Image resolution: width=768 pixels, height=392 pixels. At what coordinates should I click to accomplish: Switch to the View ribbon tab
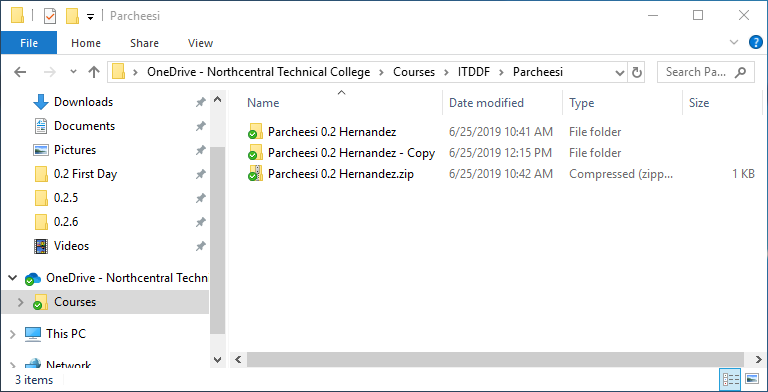pyautogui.click(x=200, y=43)
